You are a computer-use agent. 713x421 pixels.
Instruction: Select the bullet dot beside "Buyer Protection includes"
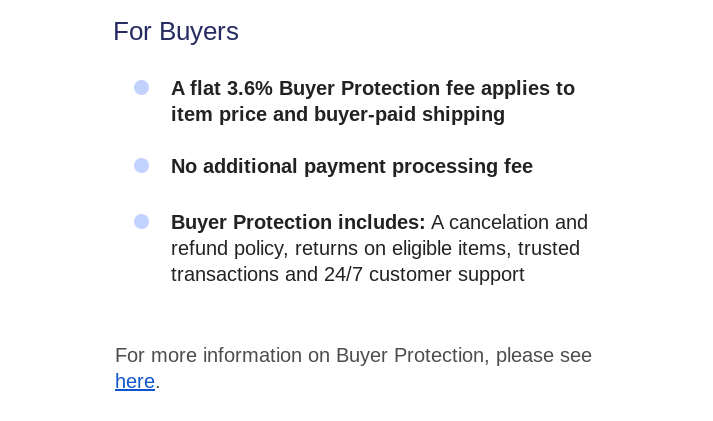(141, 221)
